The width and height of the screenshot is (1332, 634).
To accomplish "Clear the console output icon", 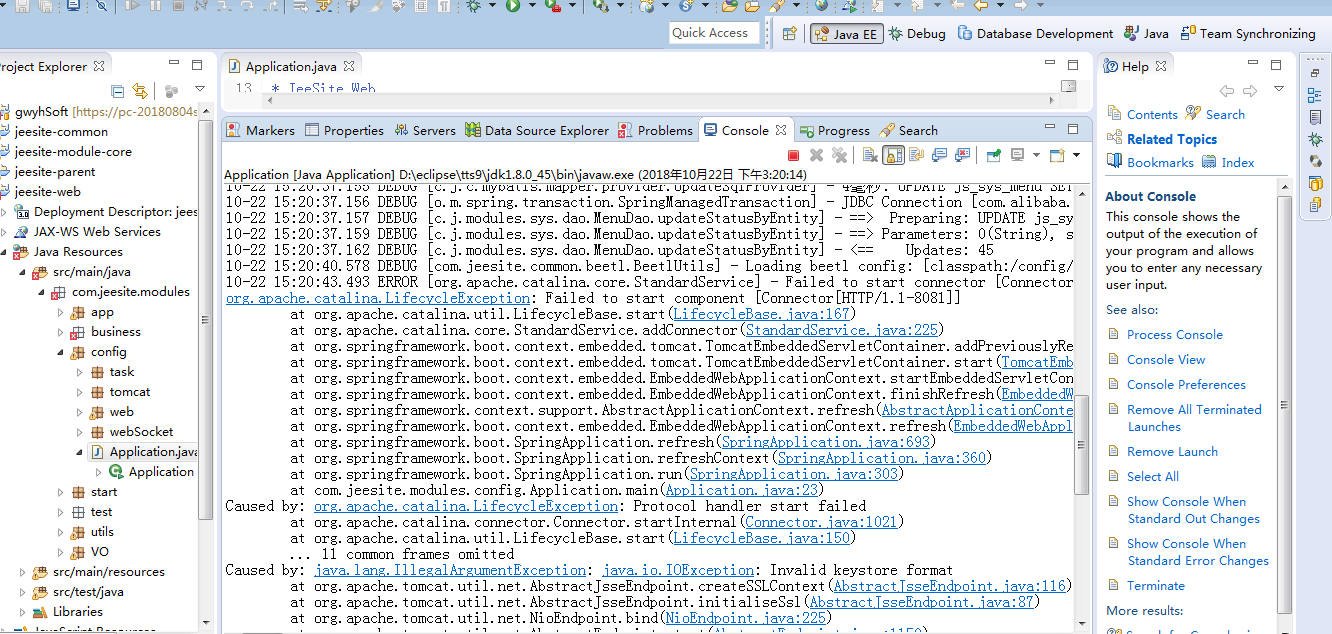I will pyautogui.click(x=870, y=155).
